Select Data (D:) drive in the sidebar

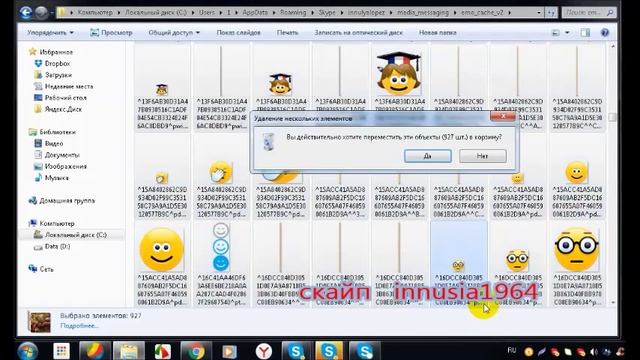click(57, 247)
